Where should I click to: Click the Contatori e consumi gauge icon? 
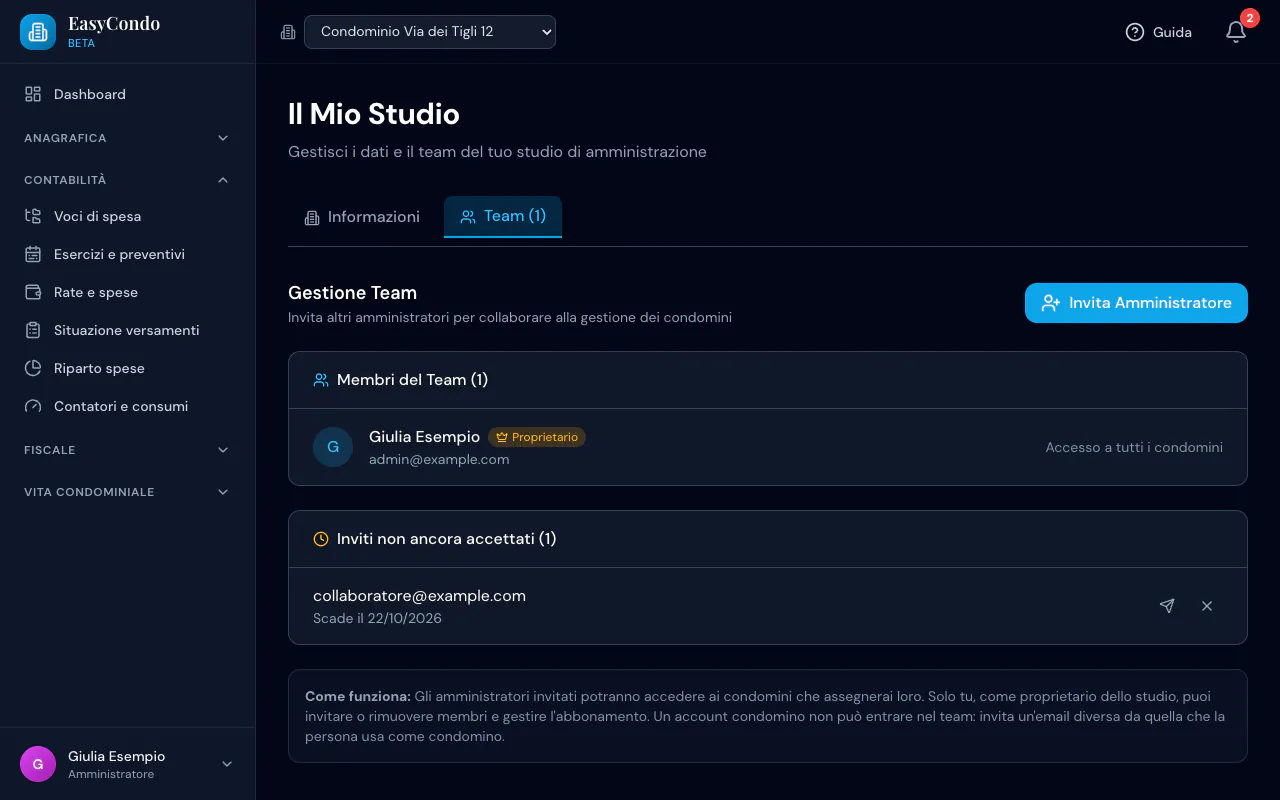[x=33, y=406]
